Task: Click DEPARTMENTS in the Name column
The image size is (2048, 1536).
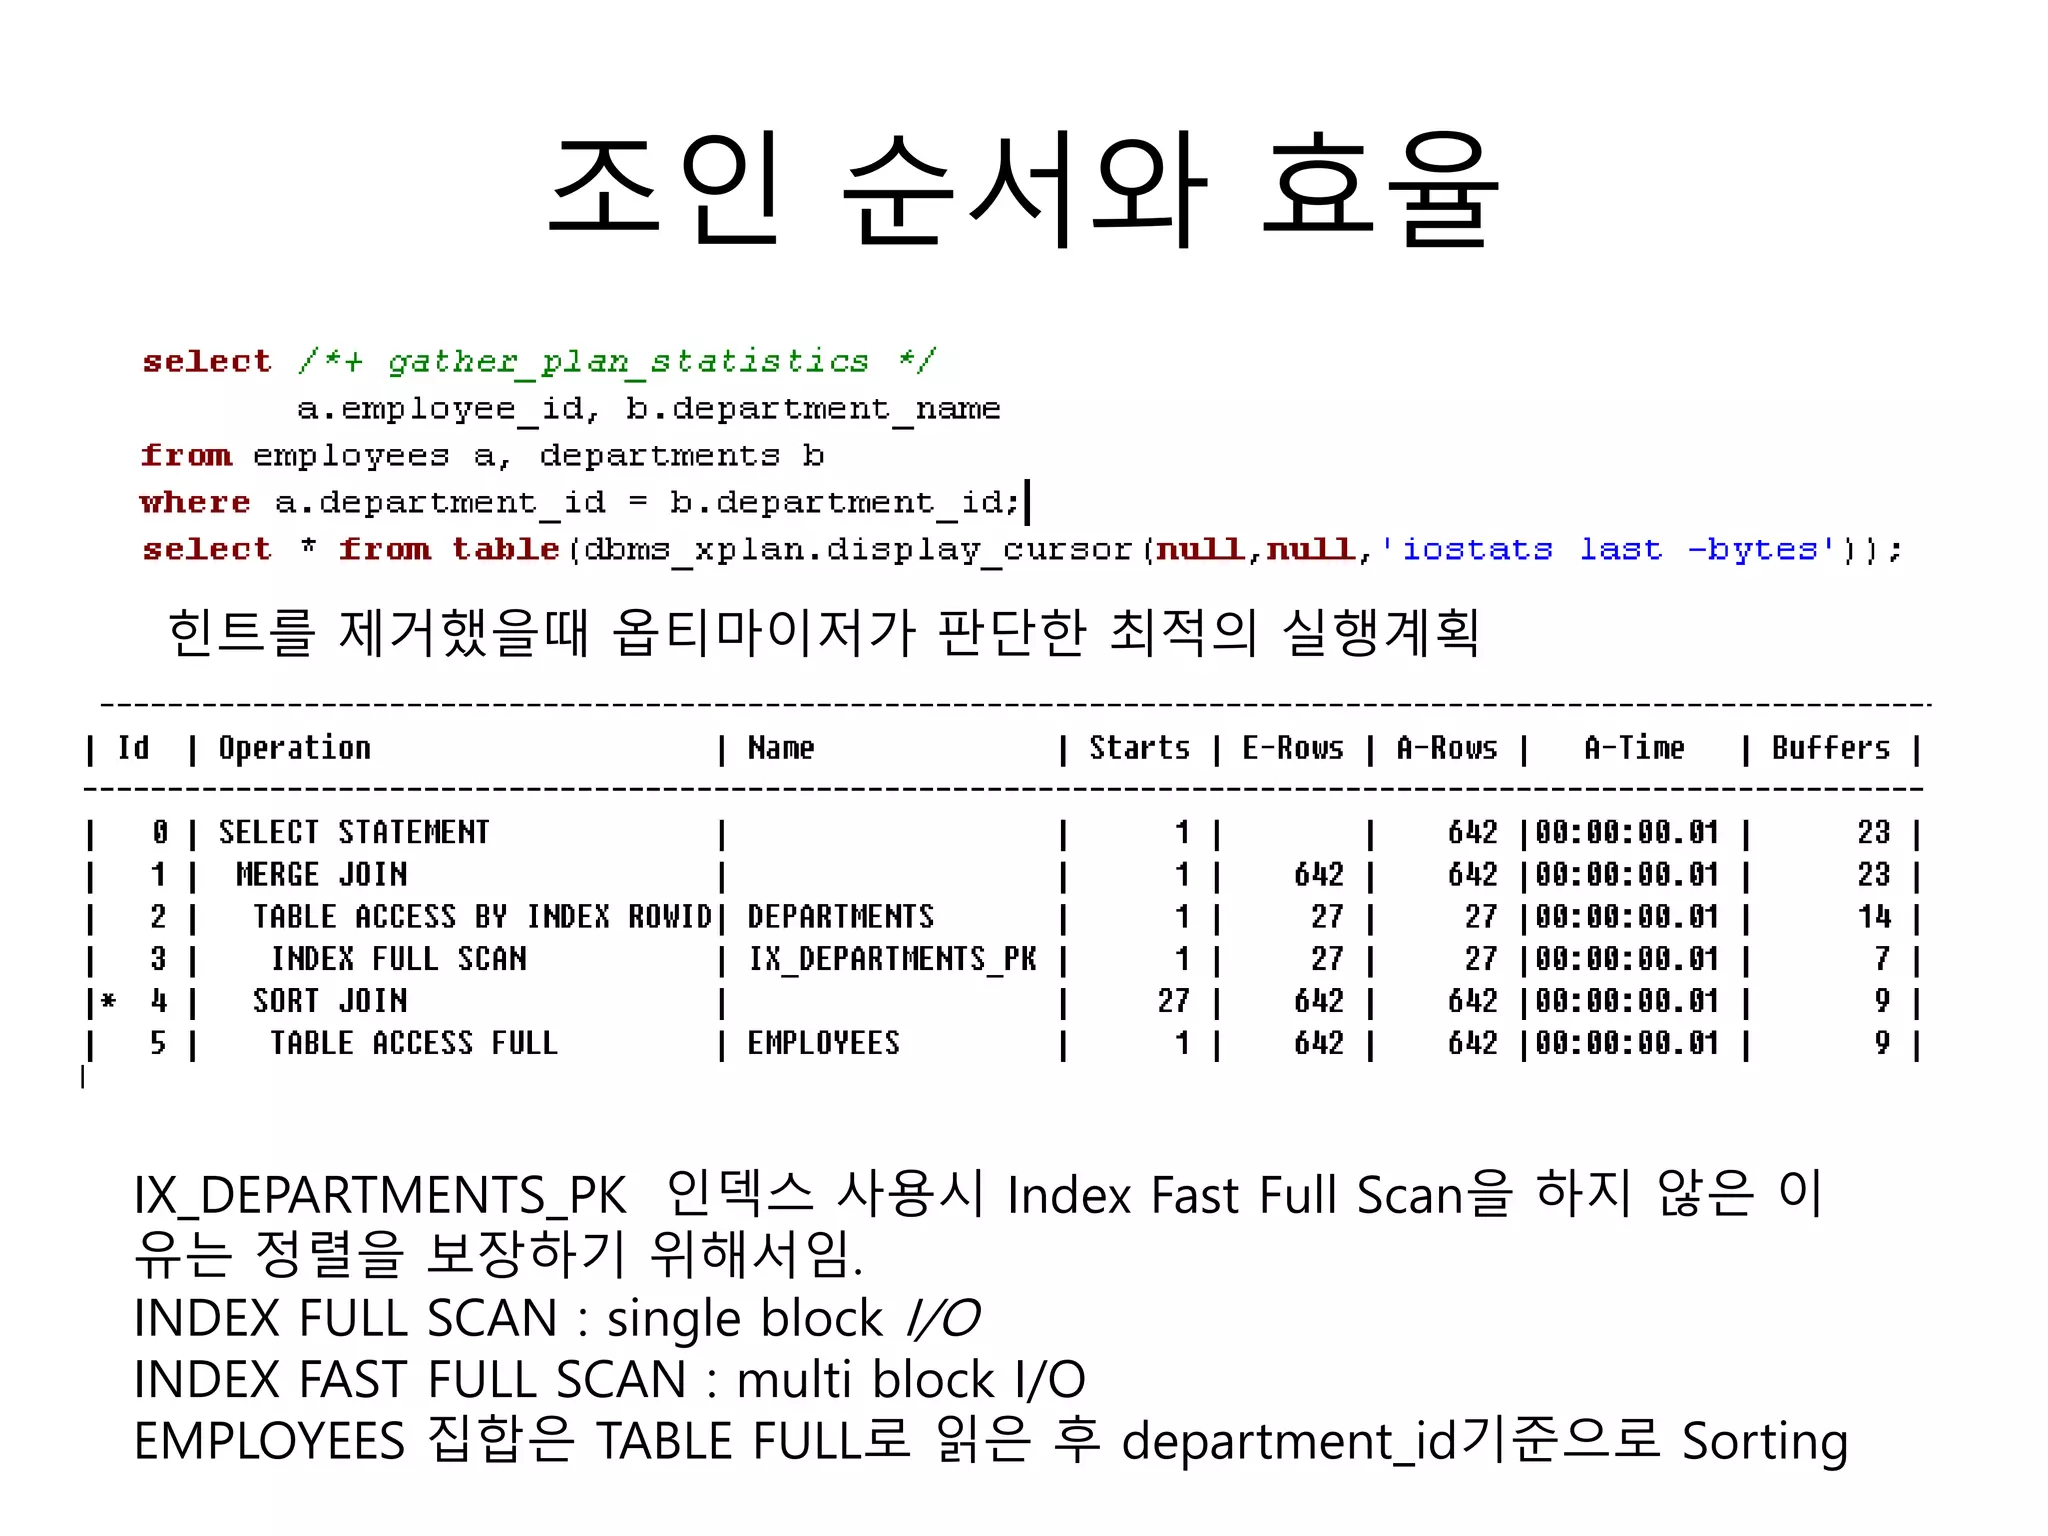Action: coord(840,917)
